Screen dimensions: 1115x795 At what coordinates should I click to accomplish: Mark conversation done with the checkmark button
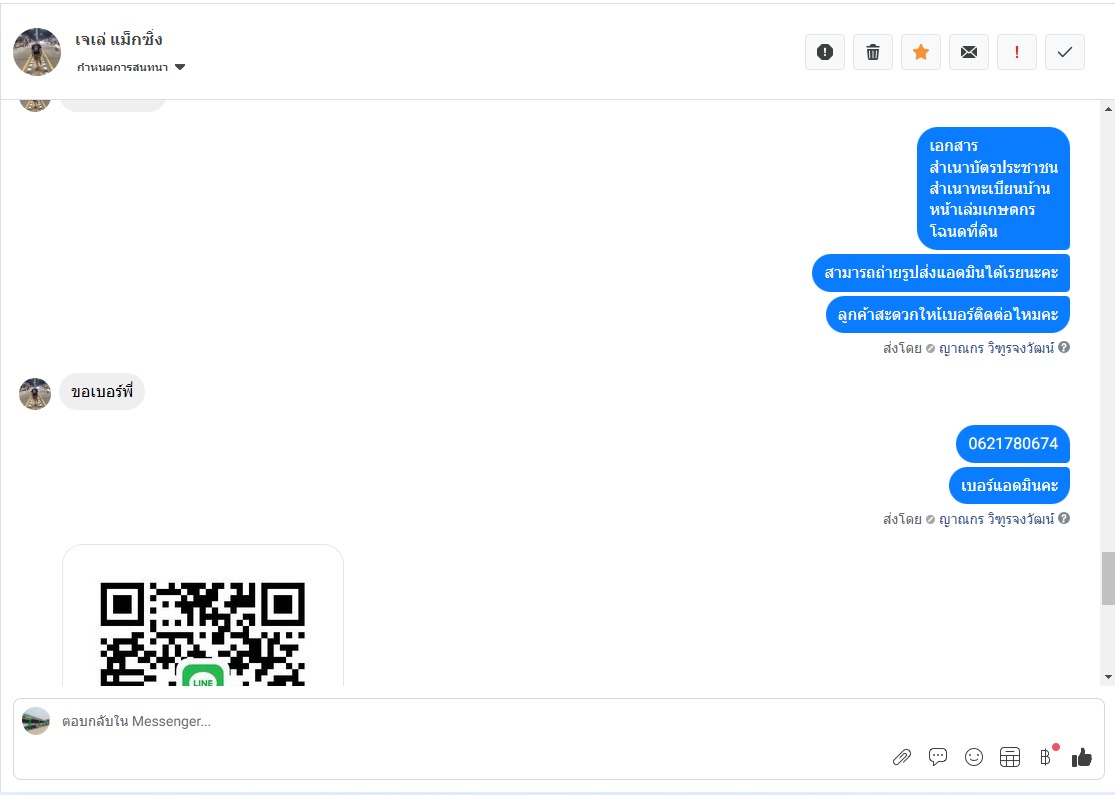[x=1065, y=52]
